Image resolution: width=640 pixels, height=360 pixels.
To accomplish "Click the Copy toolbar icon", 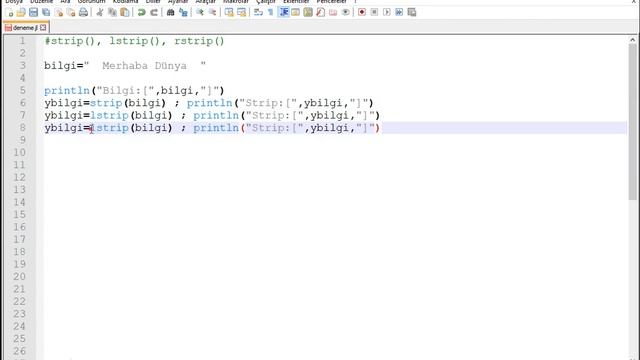I will coord(112,12).
